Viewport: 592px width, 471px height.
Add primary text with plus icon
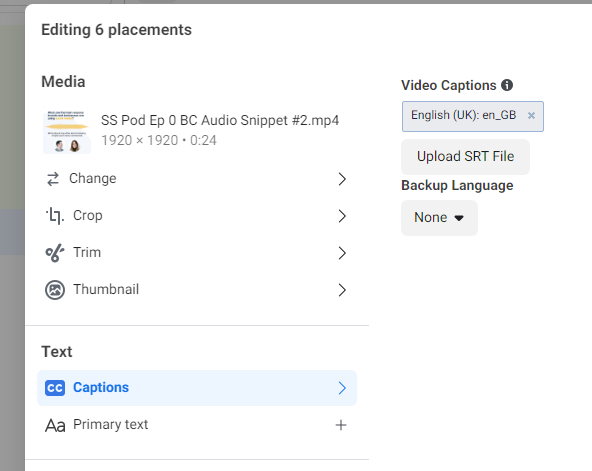tap(341, 425)
